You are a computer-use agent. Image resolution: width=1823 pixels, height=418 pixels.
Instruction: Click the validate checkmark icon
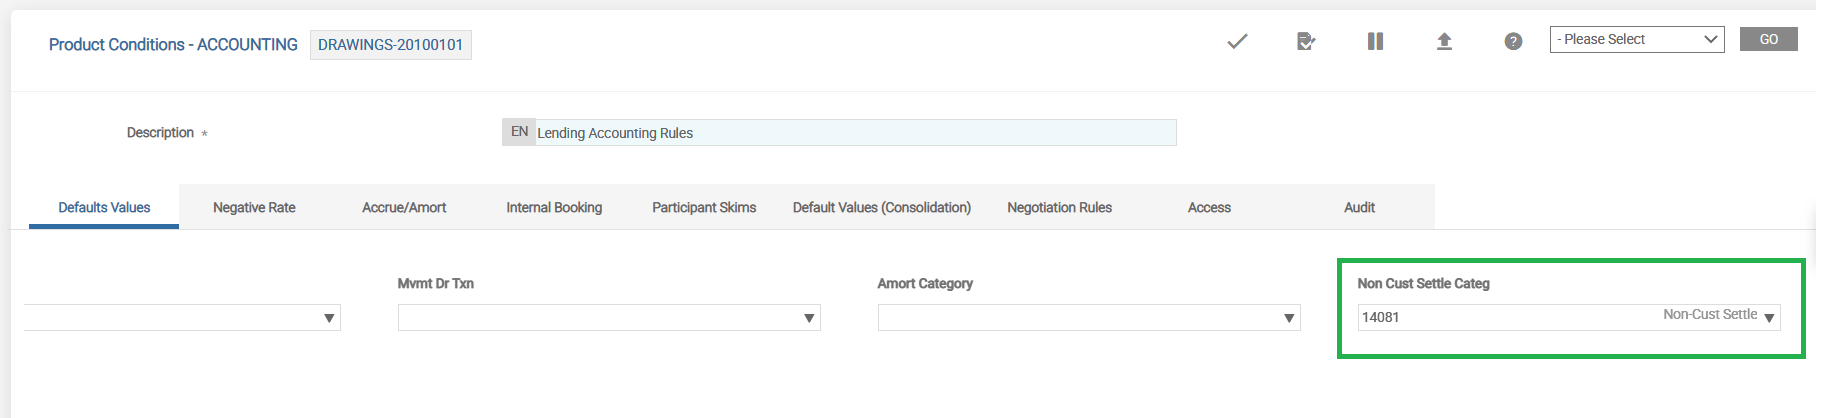[1237, 41]
